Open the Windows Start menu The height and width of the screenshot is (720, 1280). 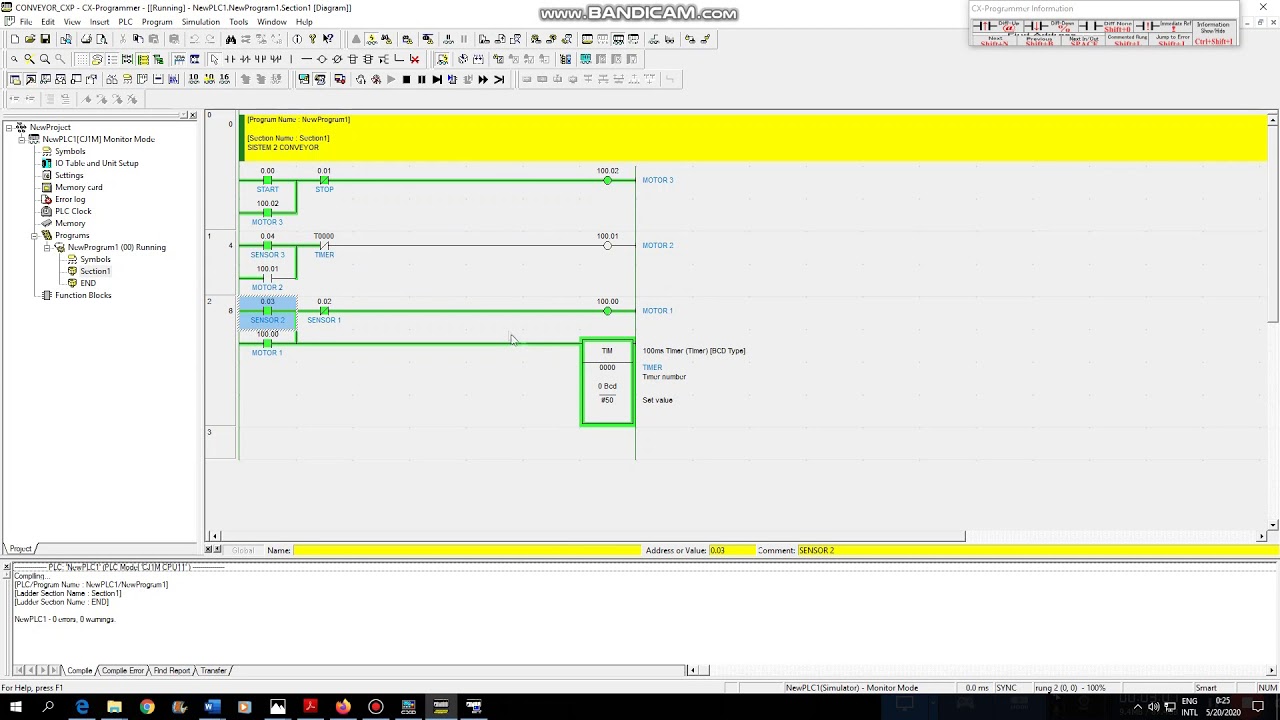tap(16, 707)
